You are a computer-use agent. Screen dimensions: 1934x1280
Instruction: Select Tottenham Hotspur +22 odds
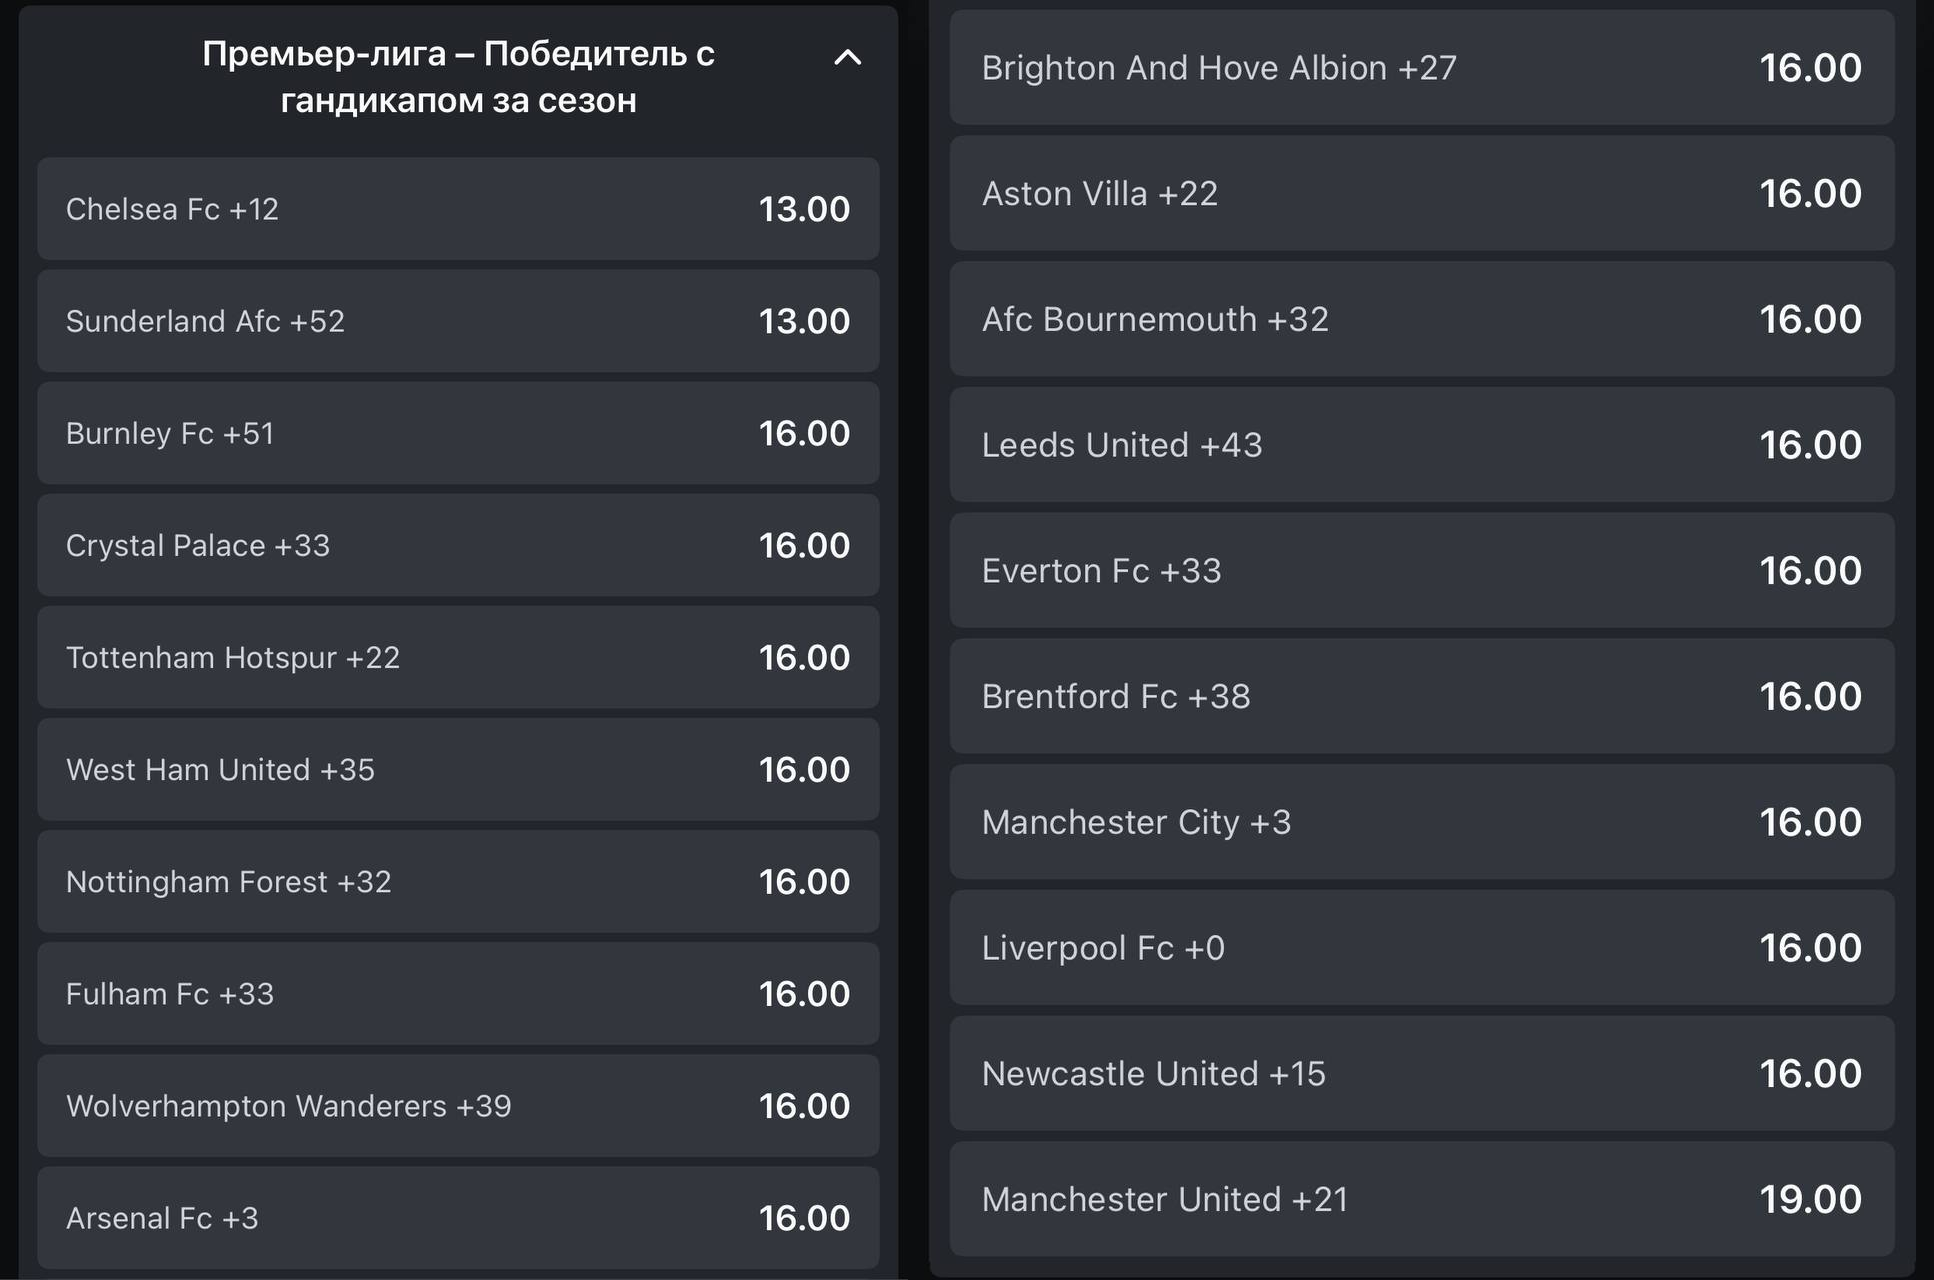point(458,657)
